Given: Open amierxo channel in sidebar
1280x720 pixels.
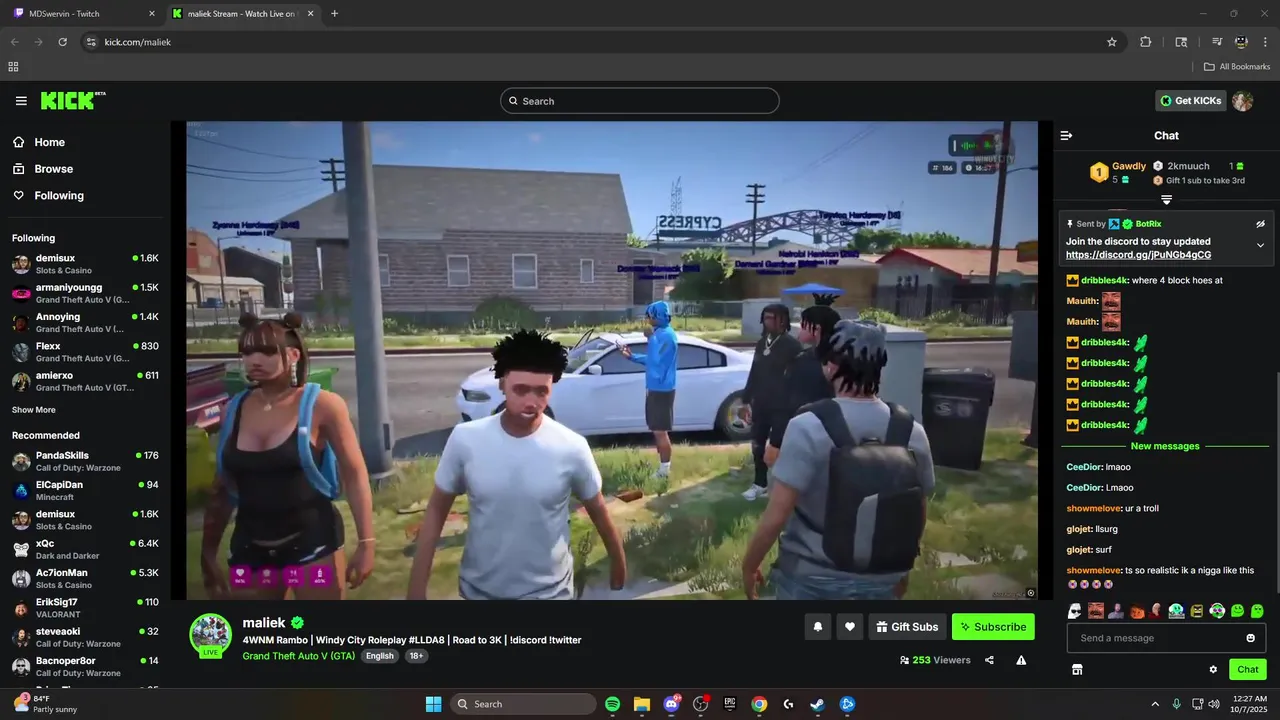Looking at the screenshot, I should pos(84,381).
